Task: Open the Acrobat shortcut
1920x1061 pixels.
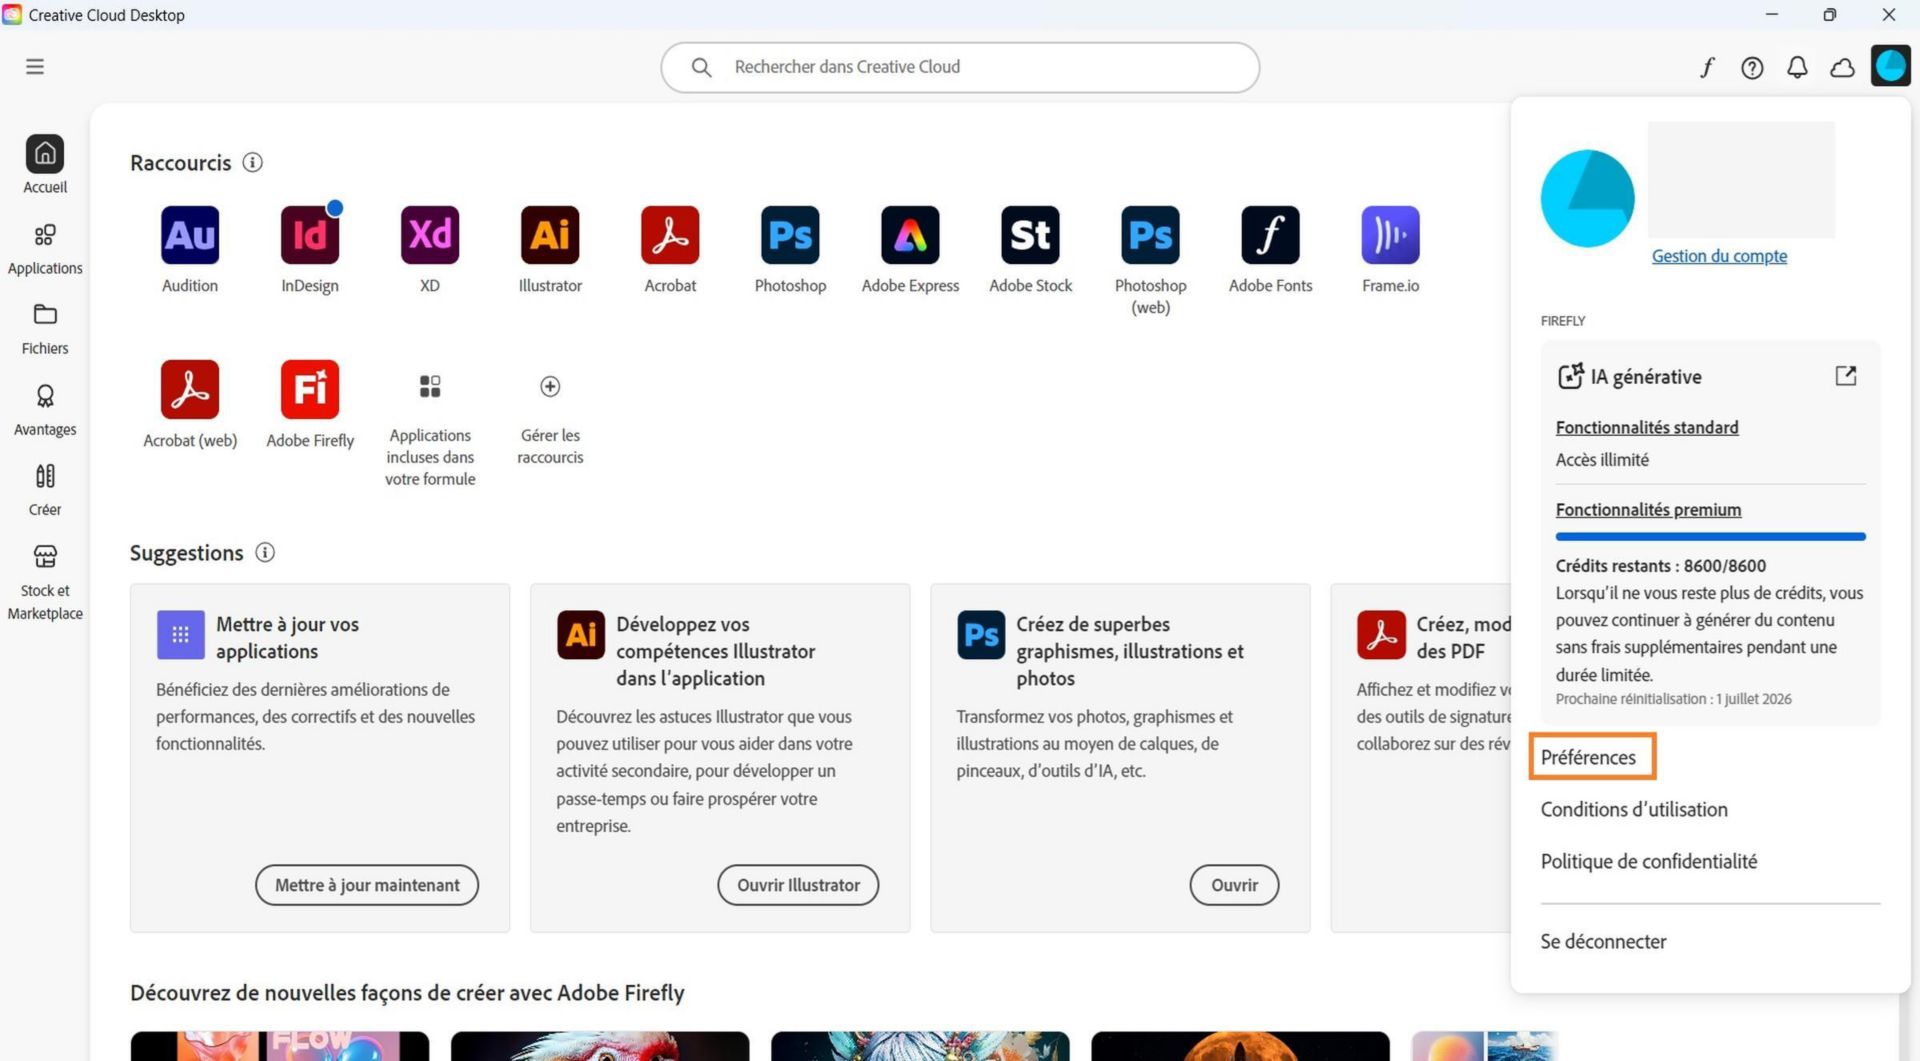Action: (670, 235)
